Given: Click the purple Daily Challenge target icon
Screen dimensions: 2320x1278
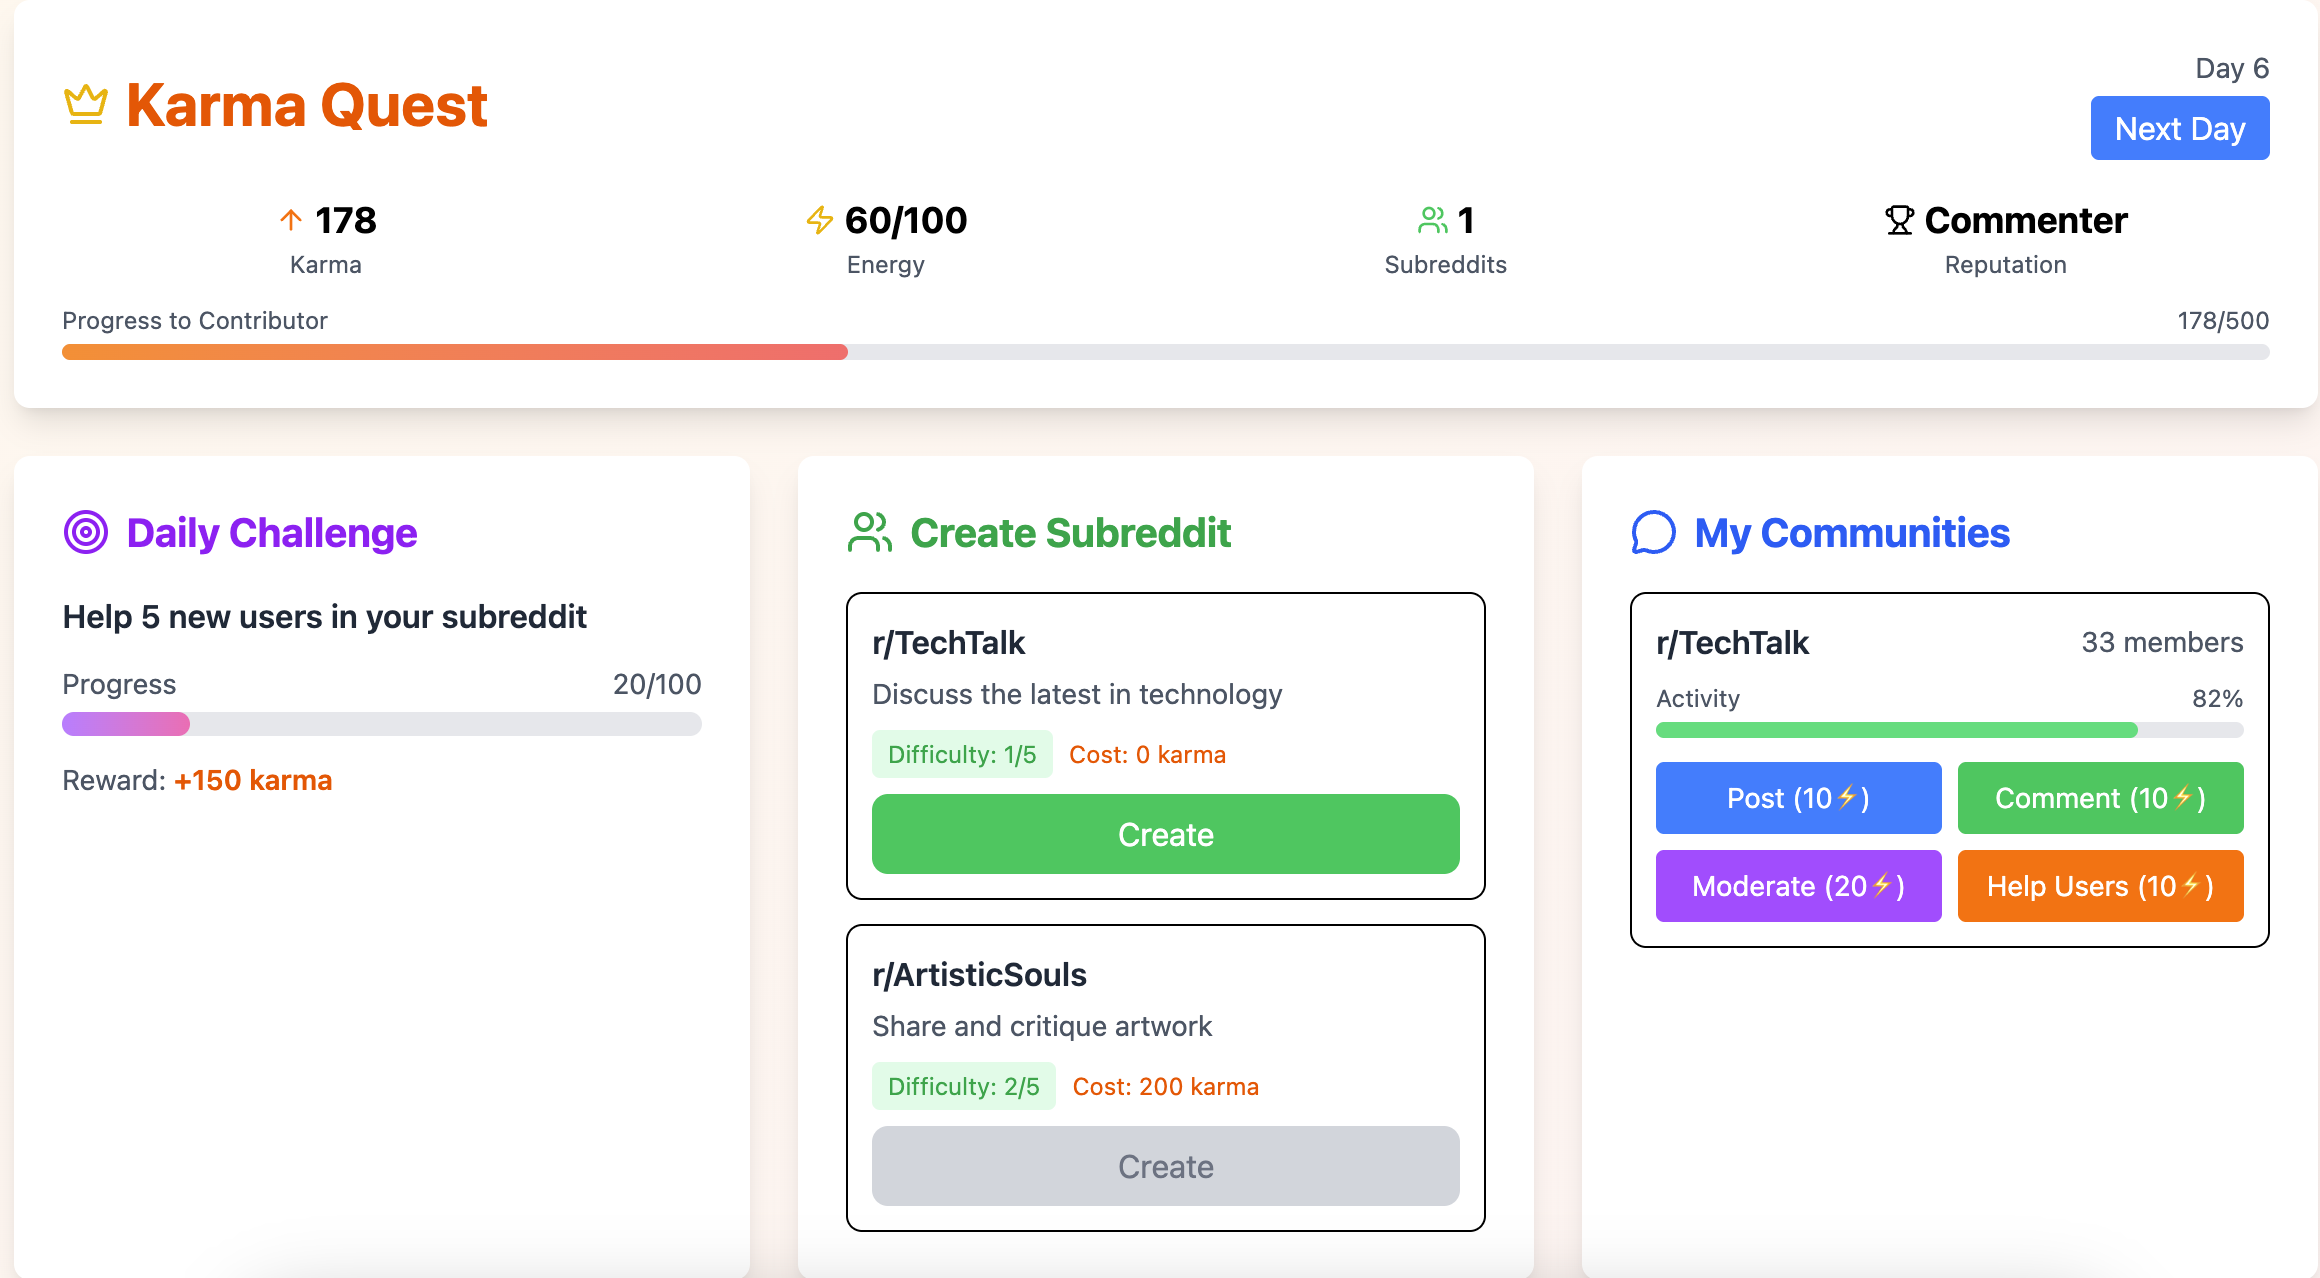Looking at the screenshot, I should [86, 532].
